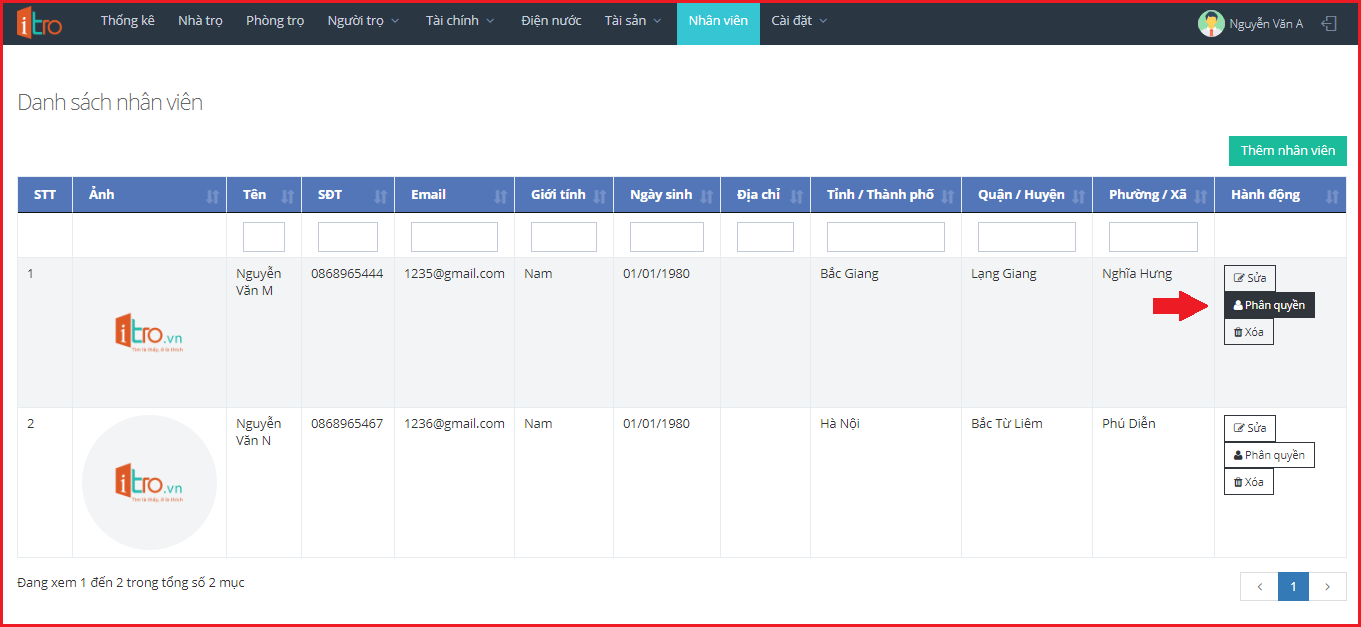Click the logout icon at top right
Viewport: 1361px width, 627px height.
click(1329, 23)
